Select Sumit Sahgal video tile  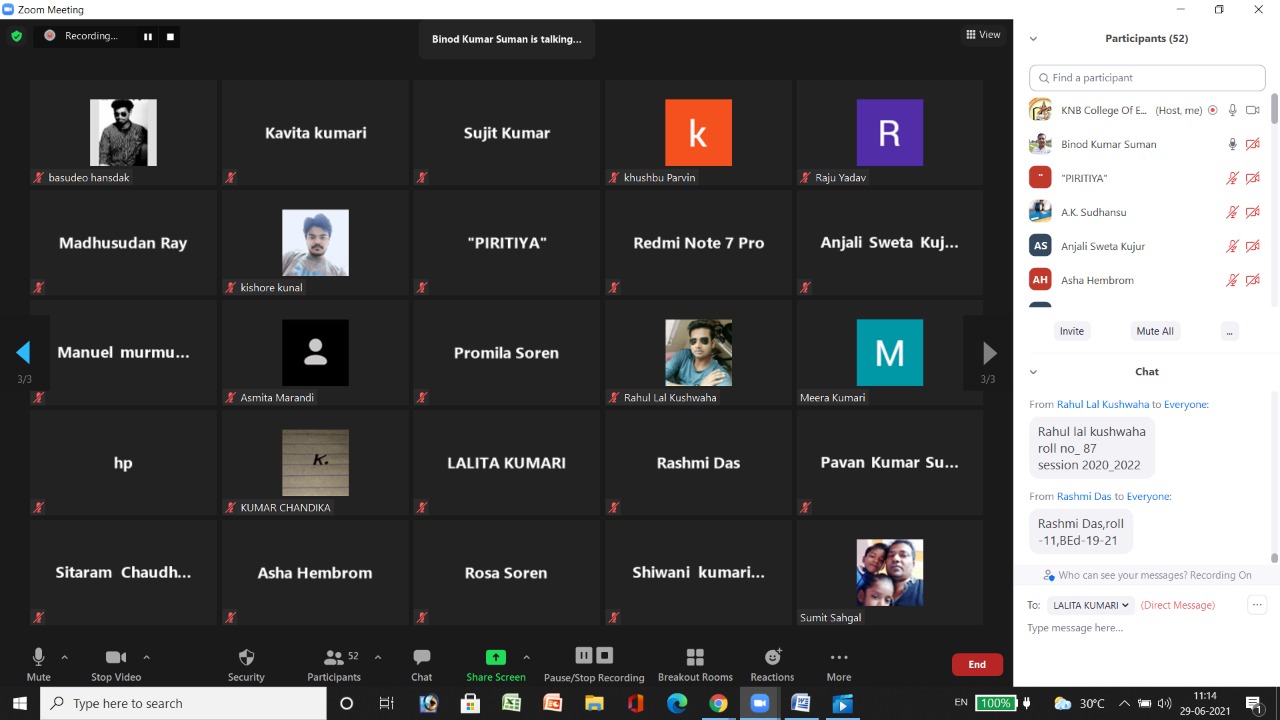(x=889, y=573)
